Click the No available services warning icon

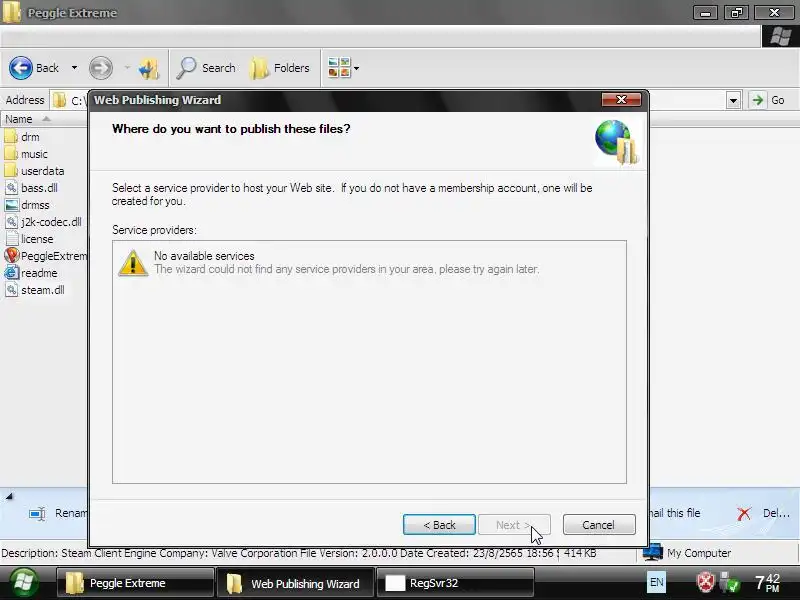(x=133, y=263)
